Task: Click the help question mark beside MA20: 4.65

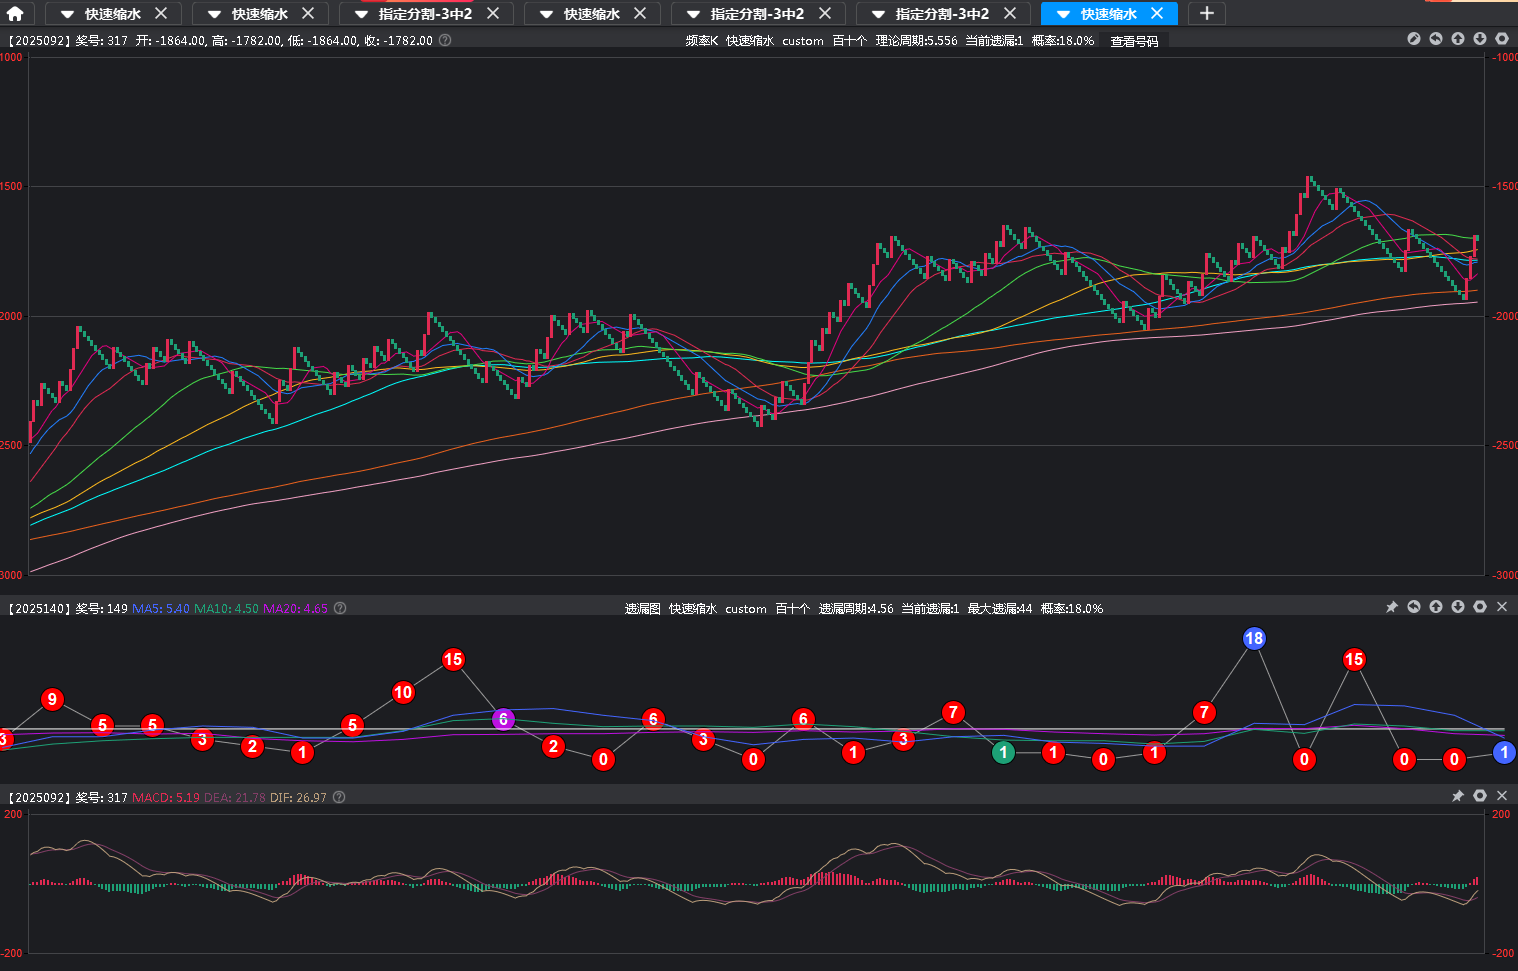Action: point(340,608)
